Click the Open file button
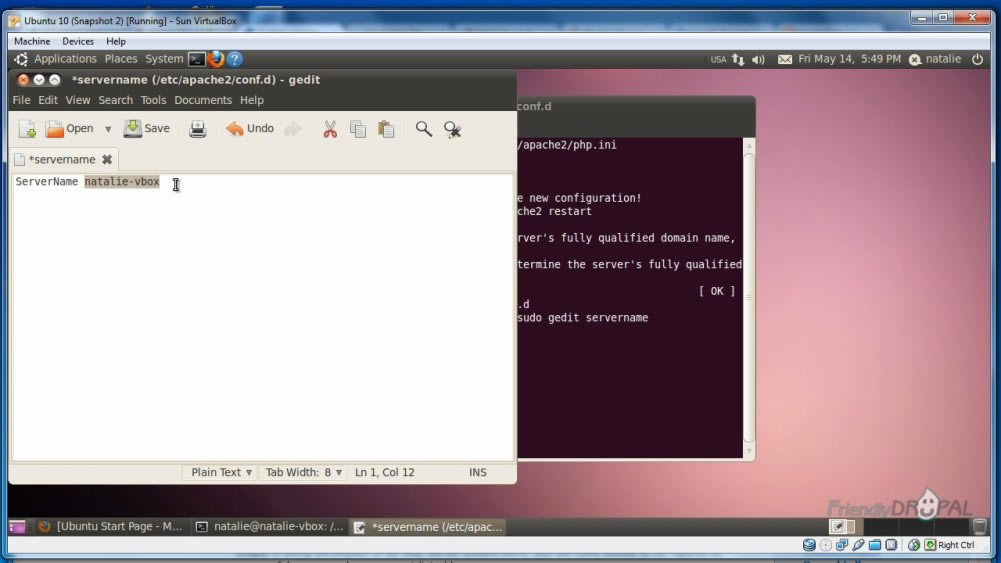Image resolution: width=1001 pixels, height=563 pixels. pos(69,129)
